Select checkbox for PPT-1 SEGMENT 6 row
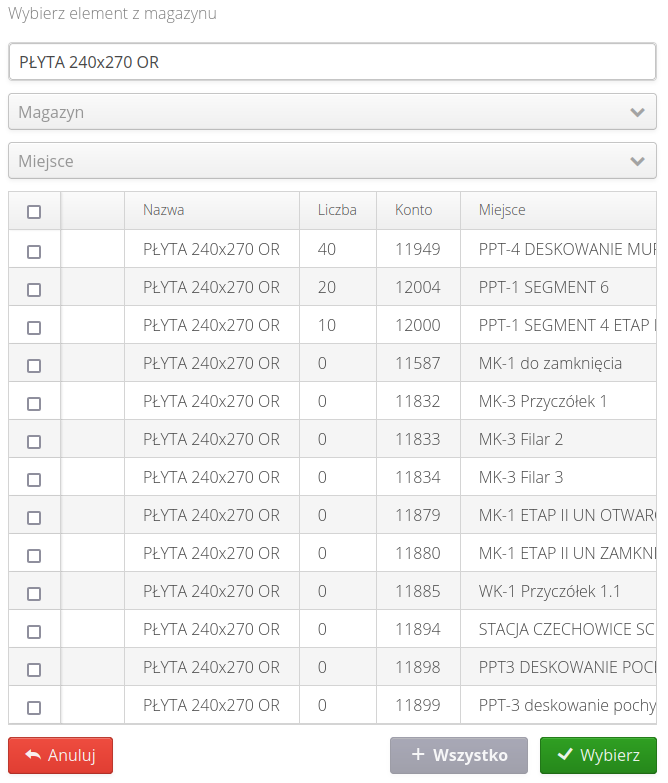The width and height of the screenshot is (668, 783). click(x=34, y=289)
